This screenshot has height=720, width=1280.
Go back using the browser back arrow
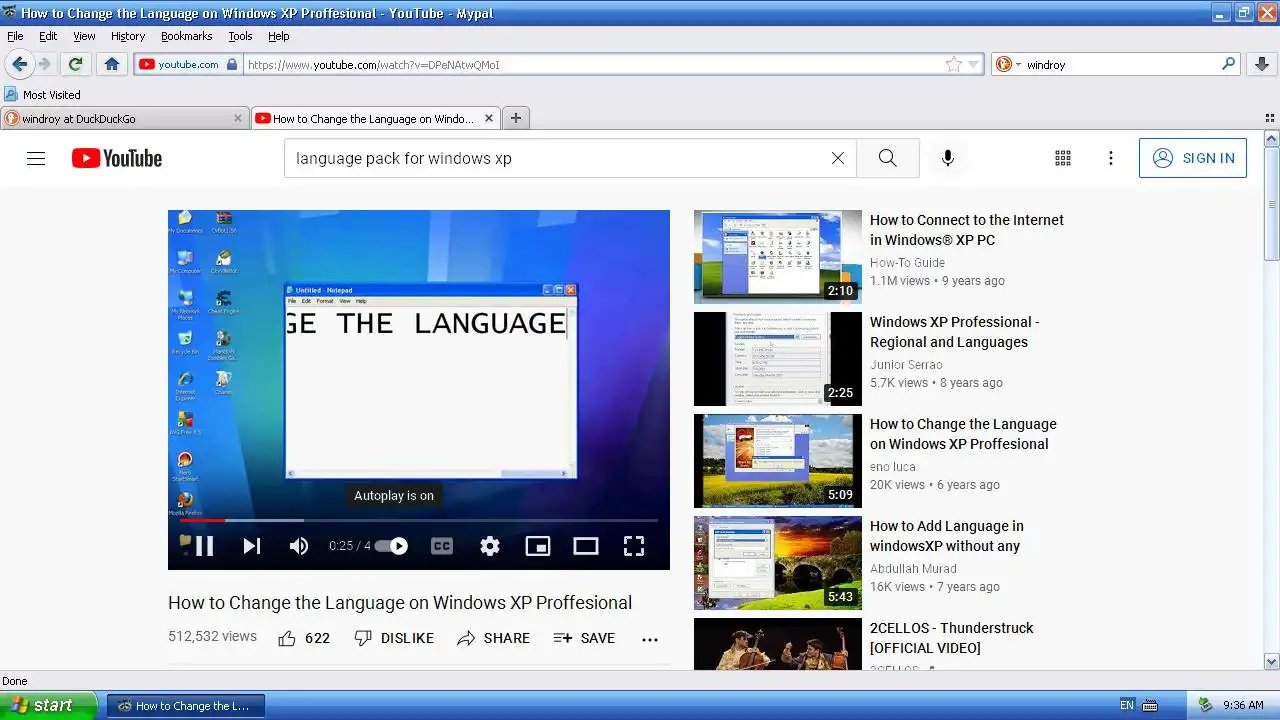tap(19, 64)
